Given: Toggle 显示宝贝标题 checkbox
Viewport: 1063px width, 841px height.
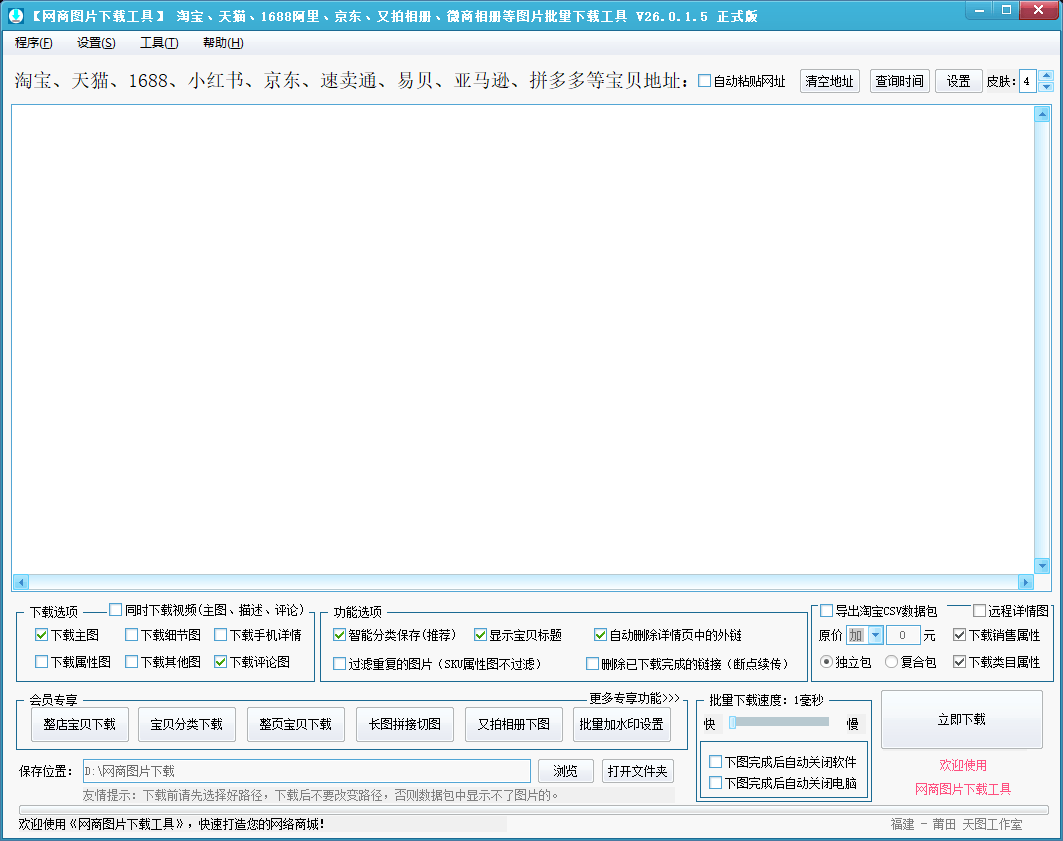Looking at the screenshot, I should click(x=481, y=635).
